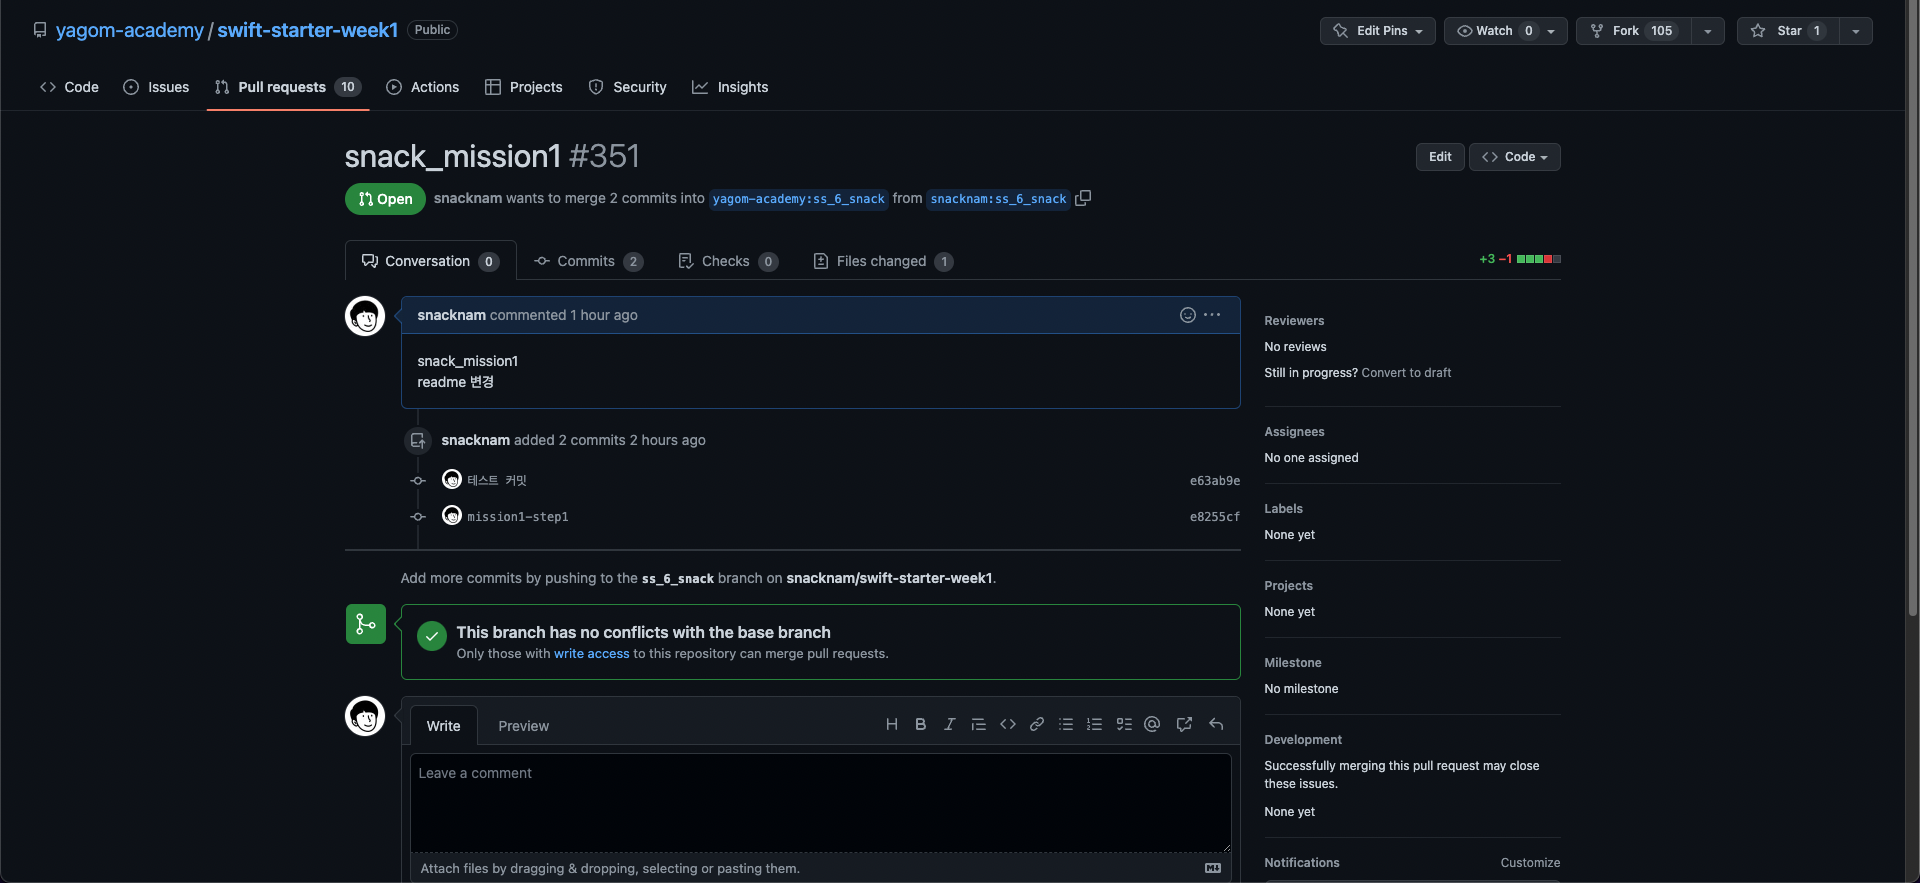Viewport: 1920px width, 883px height.
Task: Click the green check icon in merge box
Action: click(x=432, y=636)
